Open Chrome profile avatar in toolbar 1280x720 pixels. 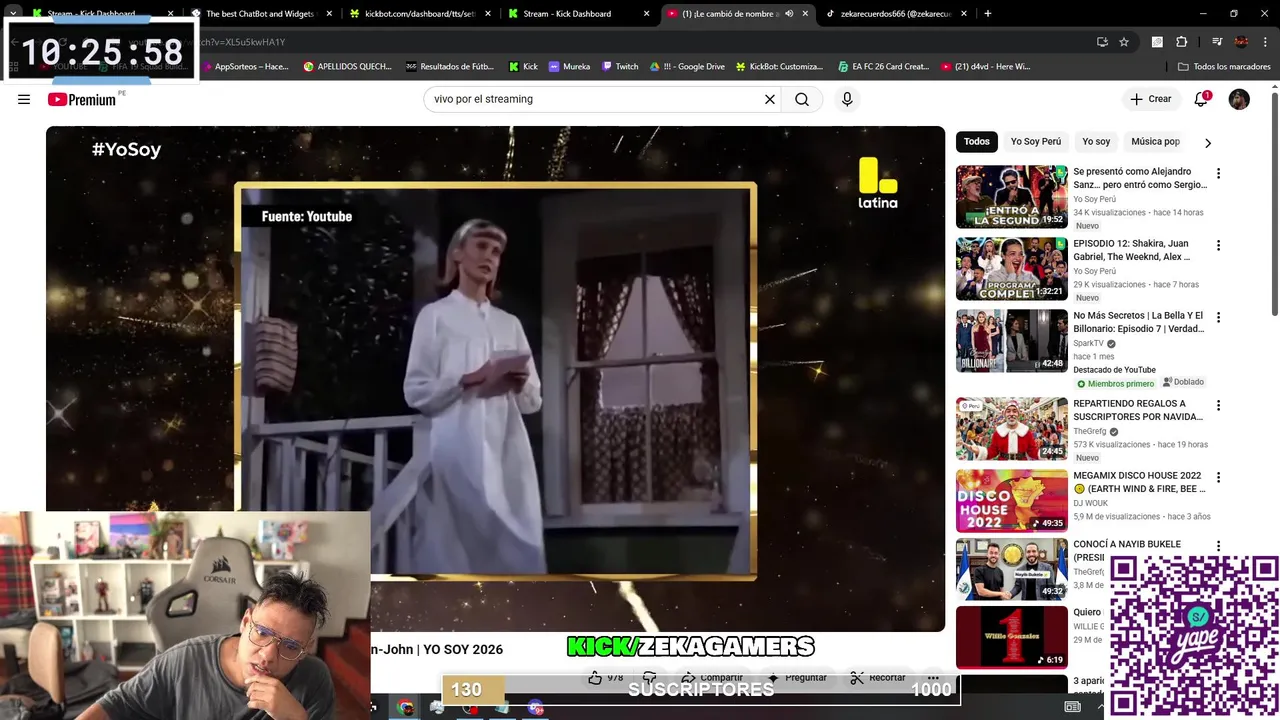coord(1241,42)
